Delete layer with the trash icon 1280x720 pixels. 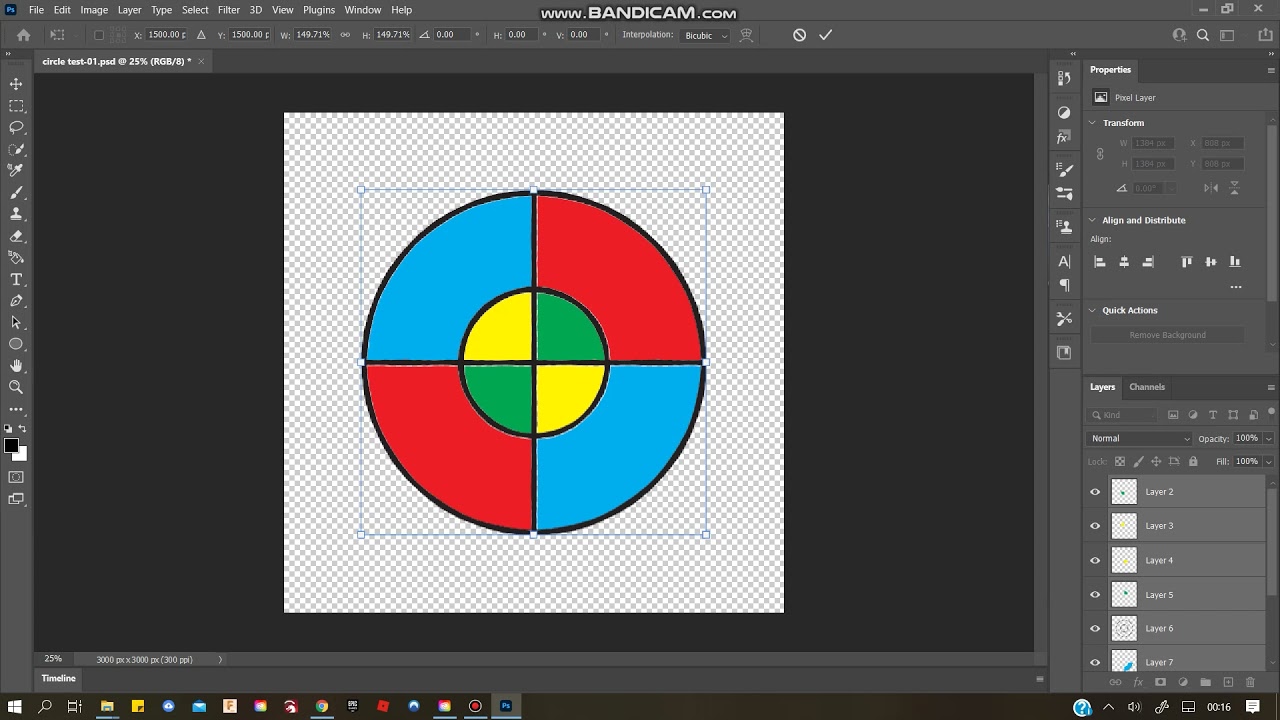pos(1250,682)
